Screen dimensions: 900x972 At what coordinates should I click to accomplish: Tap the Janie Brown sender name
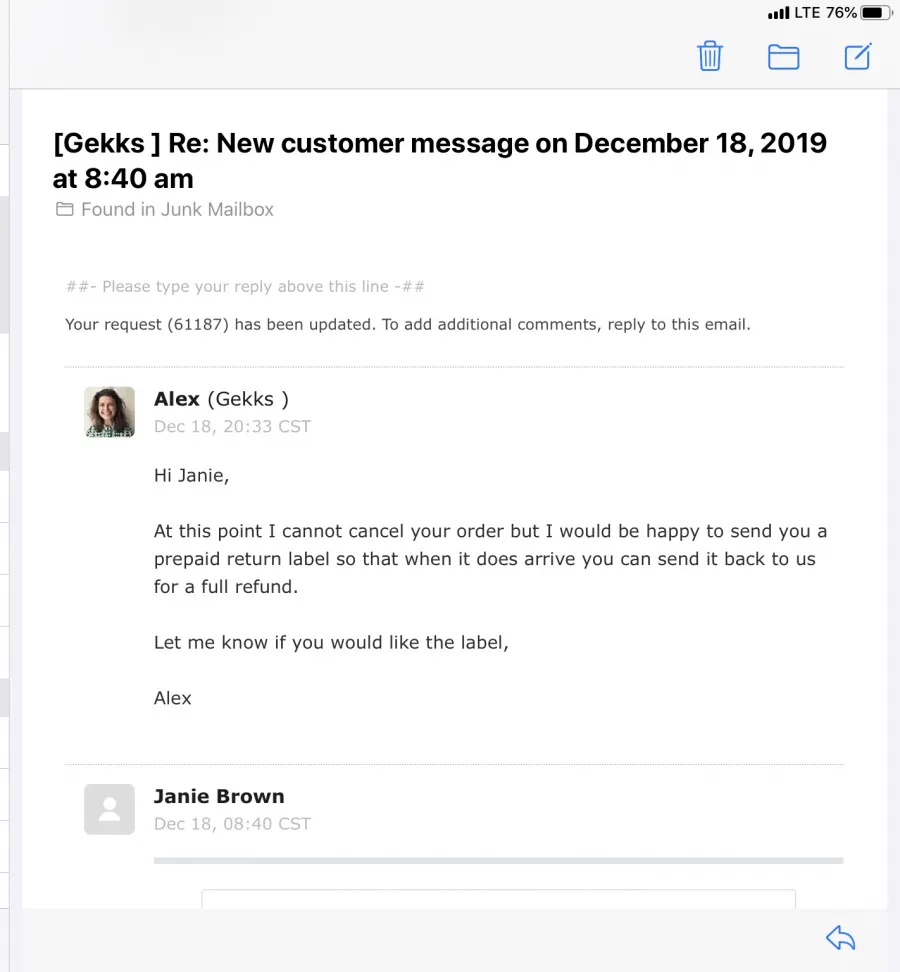pyautogui.click(x=219, y=796)
